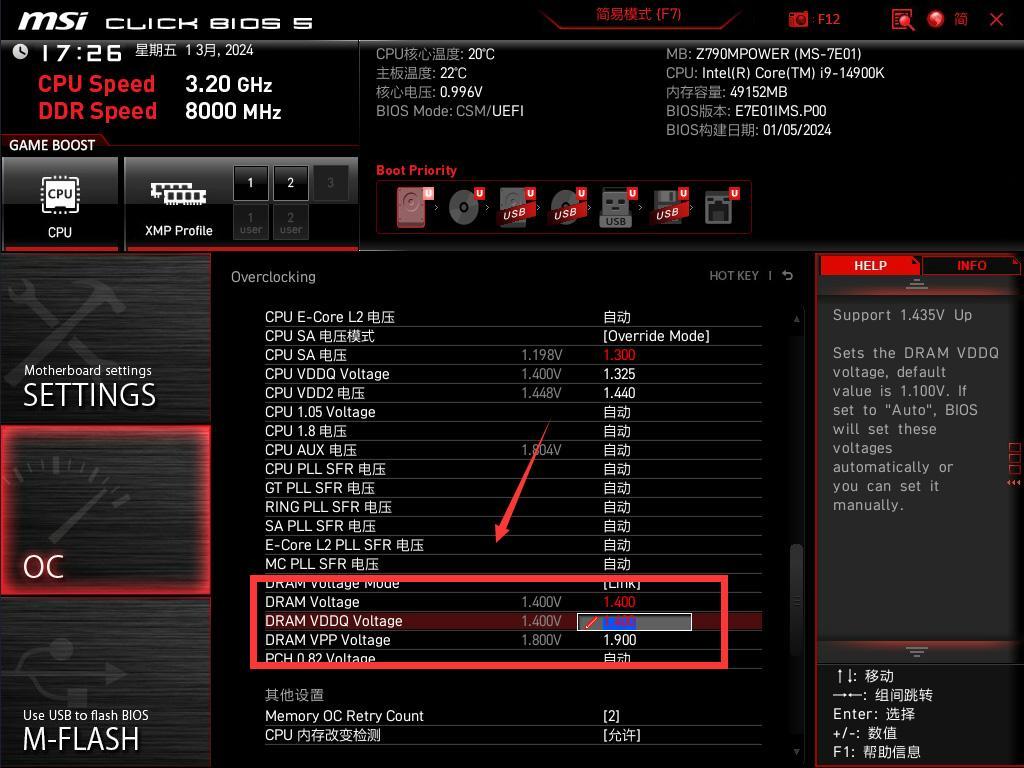Select the hard disk boot priority icon
Screen dimensions: 1024x768
click(x=411, y=207)
